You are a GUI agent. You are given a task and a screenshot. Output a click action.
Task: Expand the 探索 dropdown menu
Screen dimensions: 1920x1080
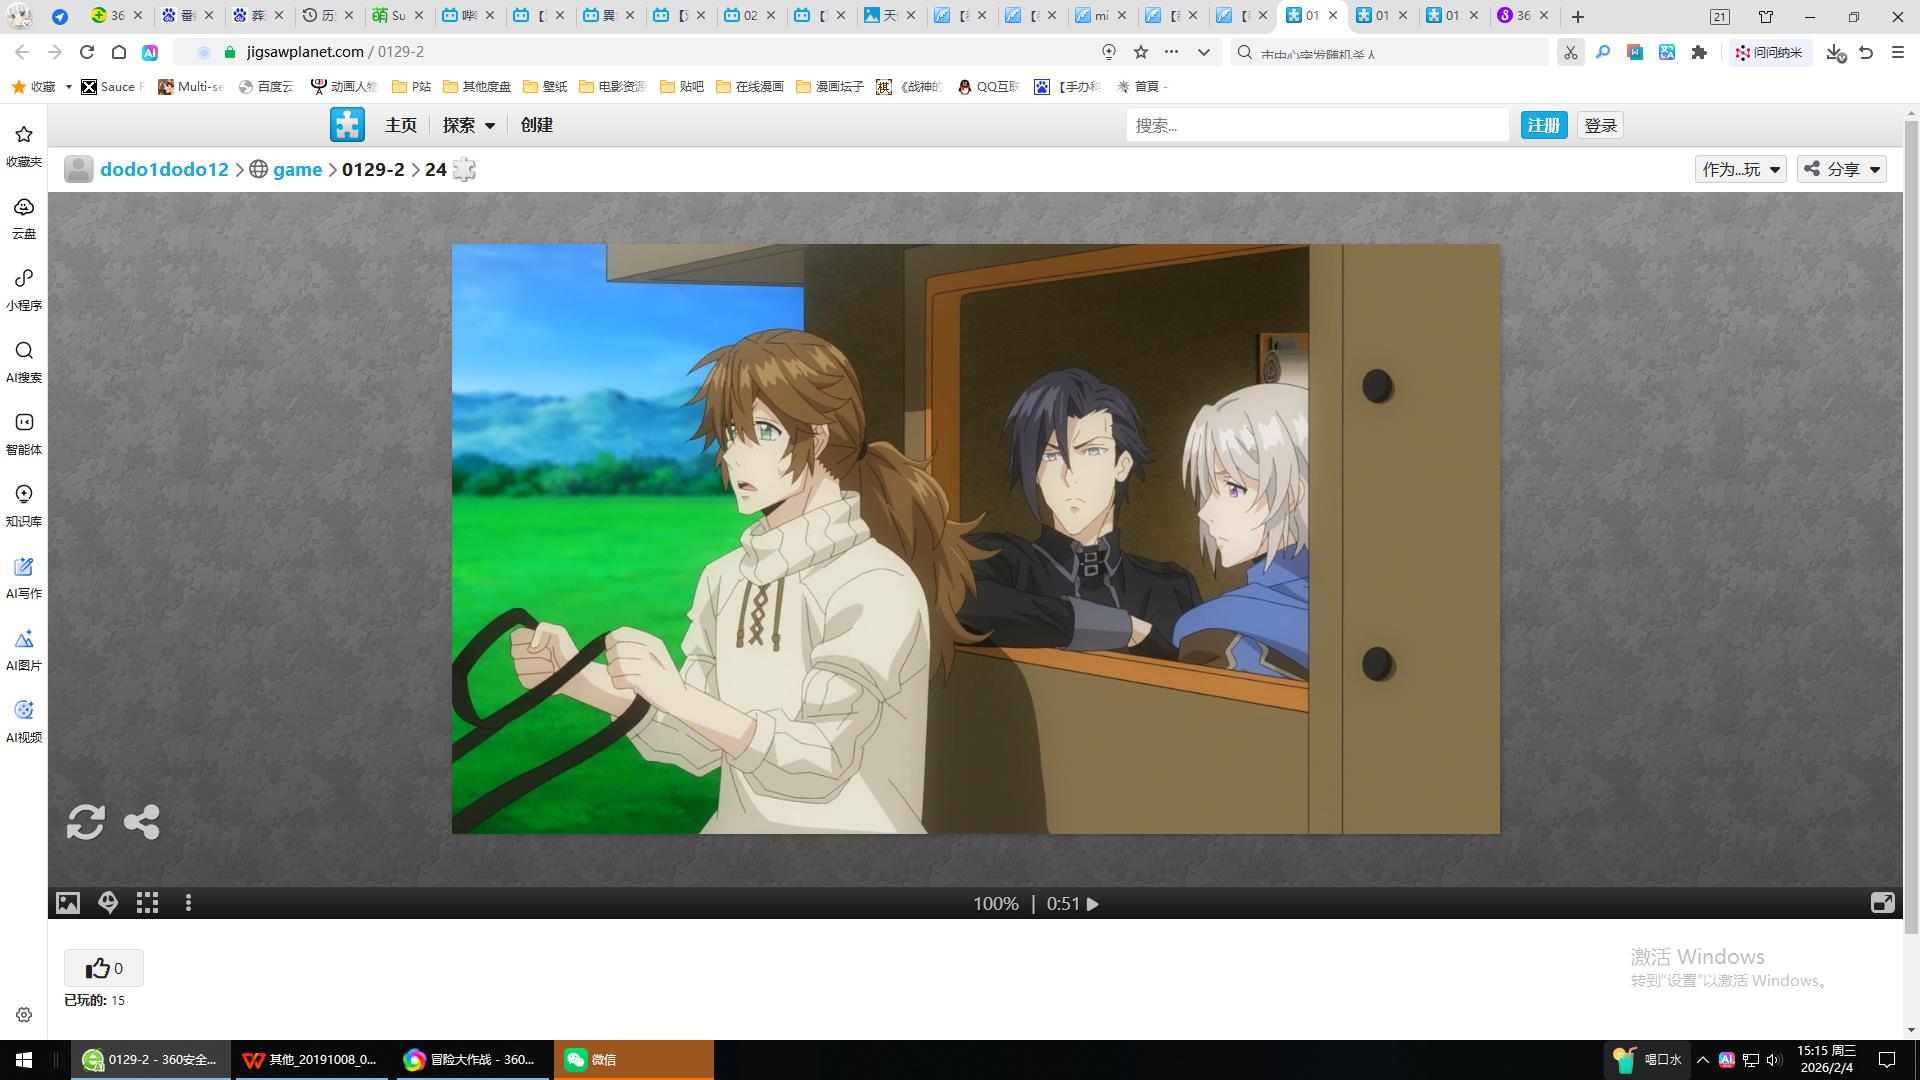pos(469,125)
